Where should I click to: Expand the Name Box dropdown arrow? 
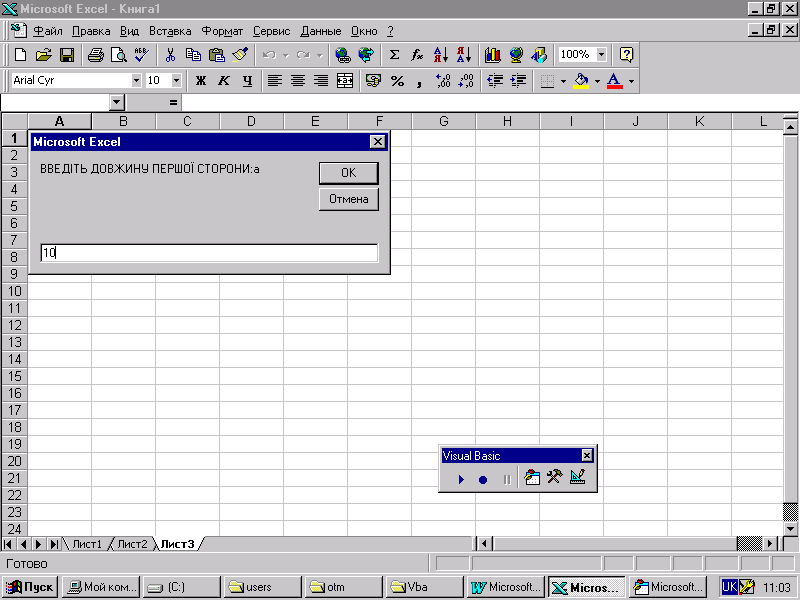point(117,103)
